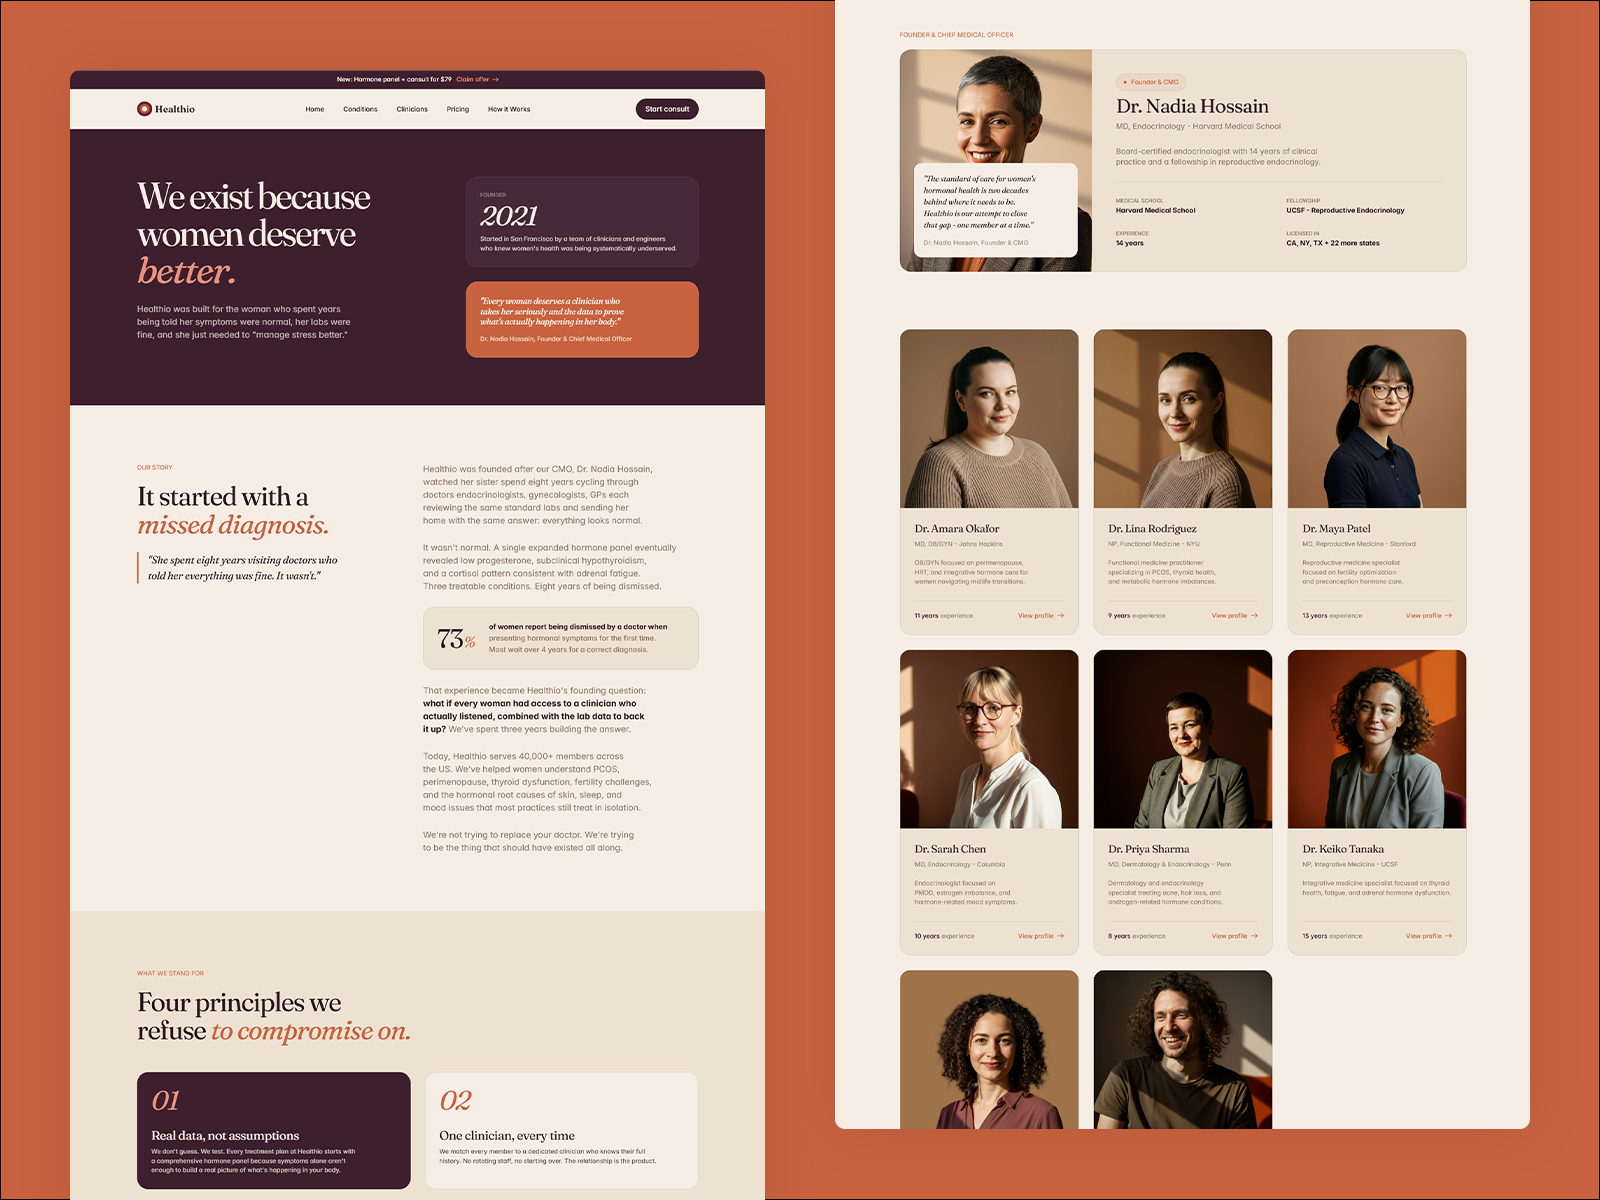Click 'FOUNDER & CHIEF MEDICAL OFFICER' label
The image size is (1600, 1200).
tap(956, 35)
